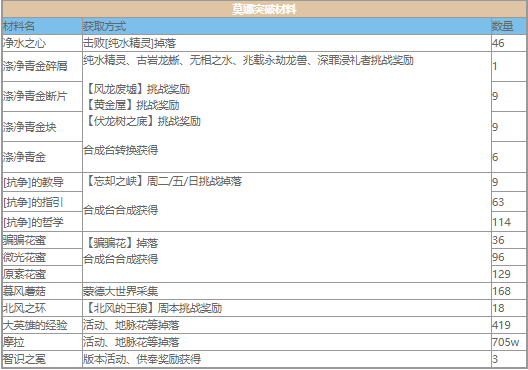The width and height of the screenshot is (528, 370).
Task: Click the '获取方式' column header
Action: 287,26
